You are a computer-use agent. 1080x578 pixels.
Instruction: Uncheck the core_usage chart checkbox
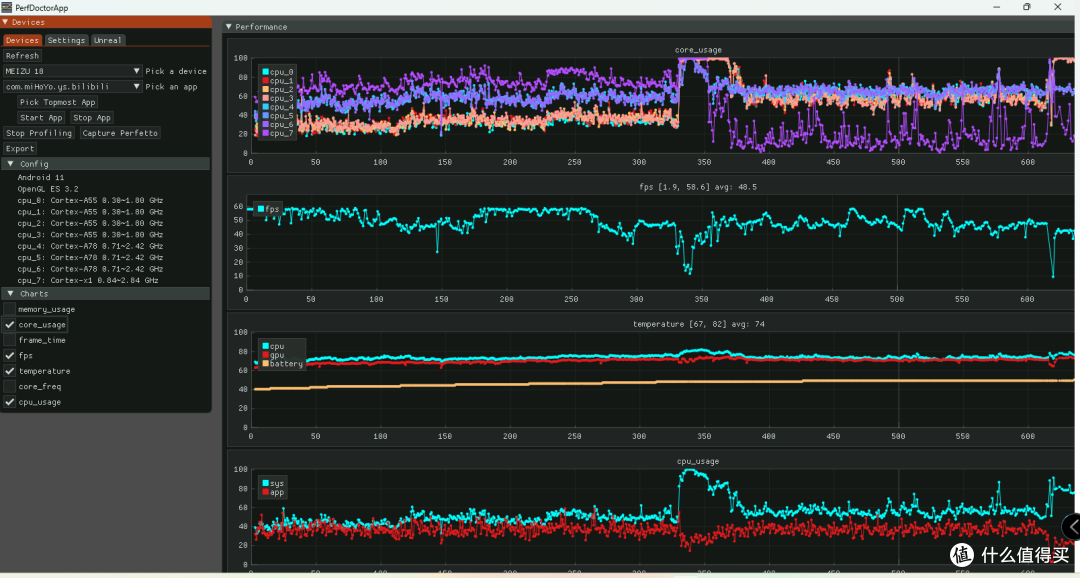click(x=10, y=324)
